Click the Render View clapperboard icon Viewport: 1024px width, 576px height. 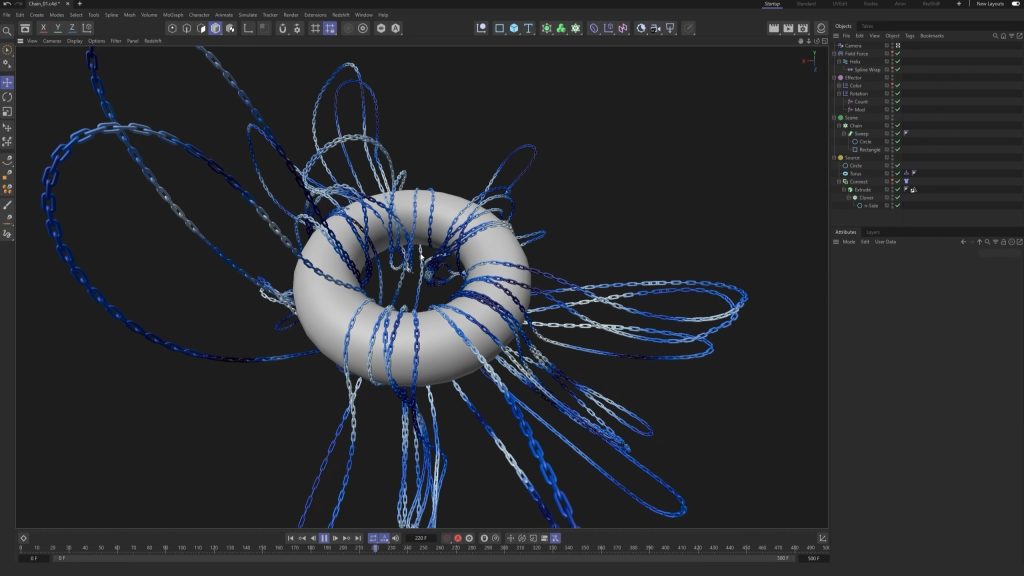[774, 28]
